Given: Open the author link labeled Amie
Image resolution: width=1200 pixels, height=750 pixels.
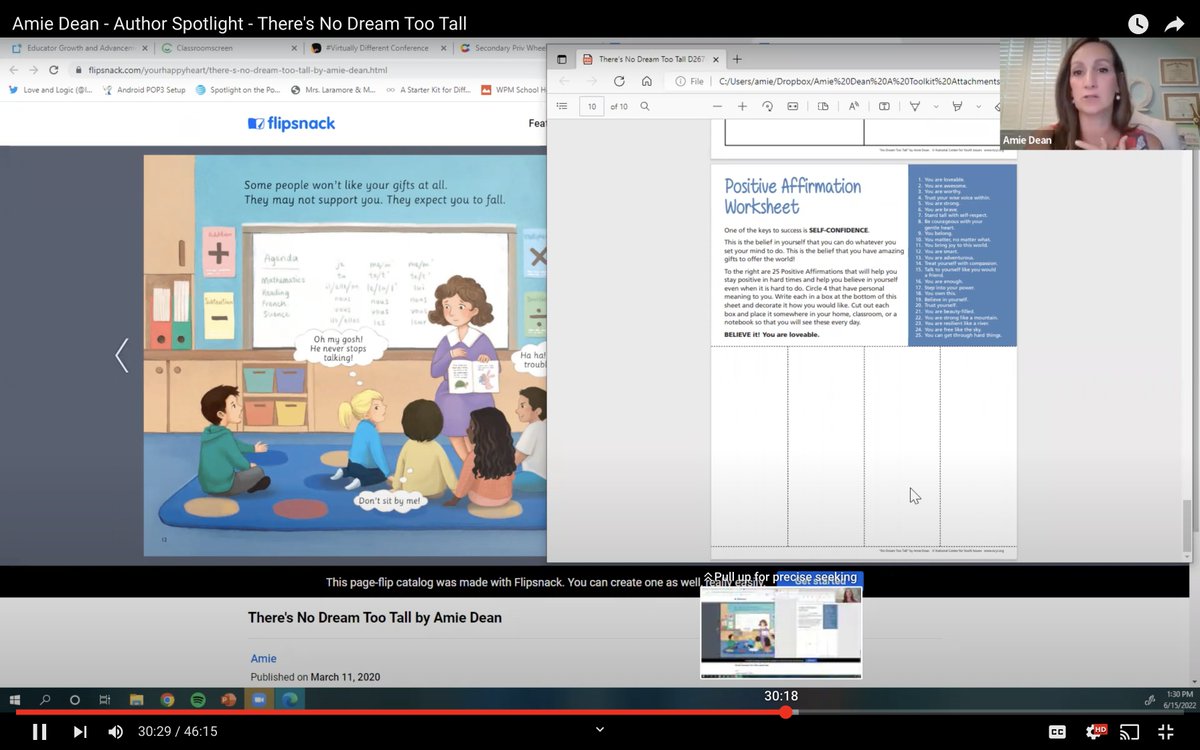Looking at the screenshot, I should [x=263, y=658].
